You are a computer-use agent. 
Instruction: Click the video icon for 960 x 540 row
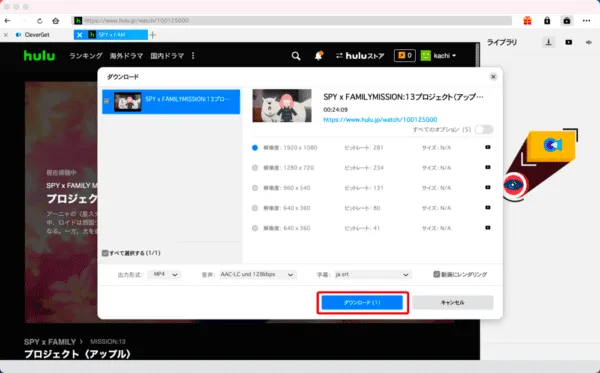click(x=488, y=187)
